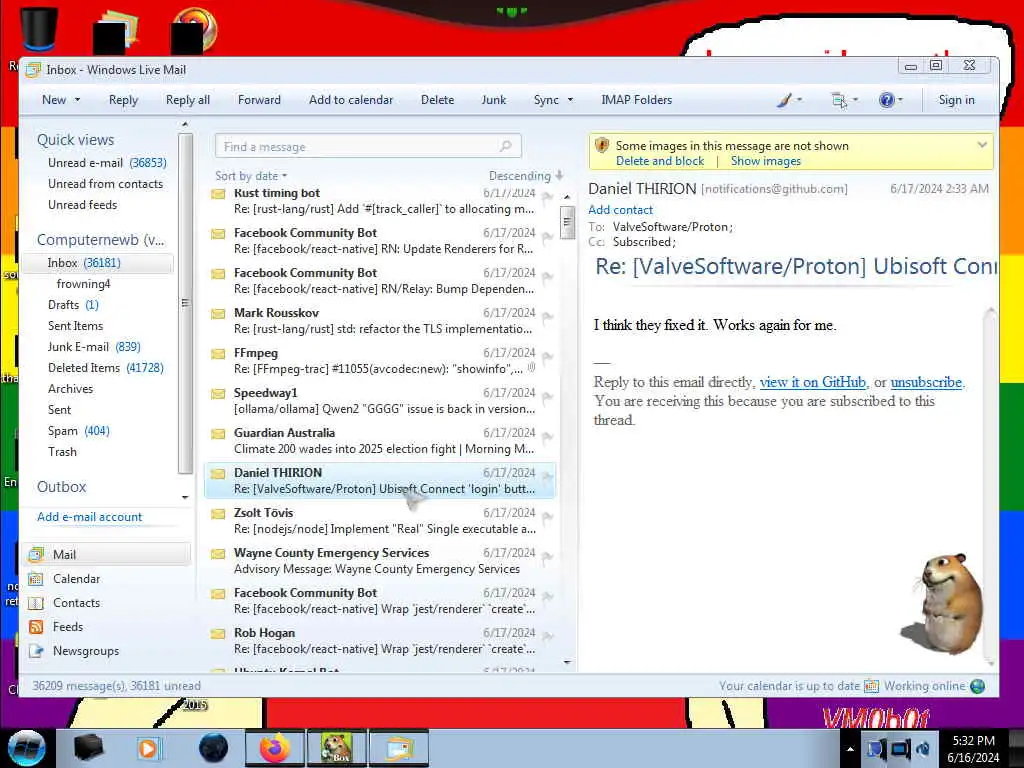Click Add to calendar
This screenshot has width=1024, height=768.
tap(351, 100)
